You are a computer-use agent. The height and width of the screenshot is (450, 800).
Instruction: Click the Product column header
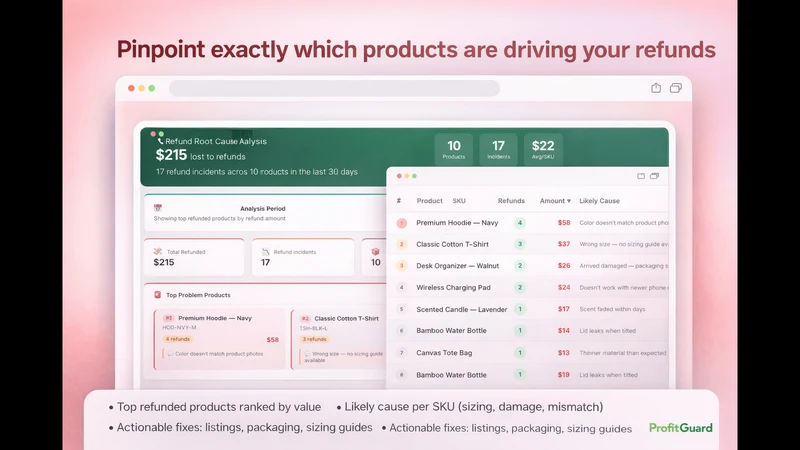(x=430, y=201)
